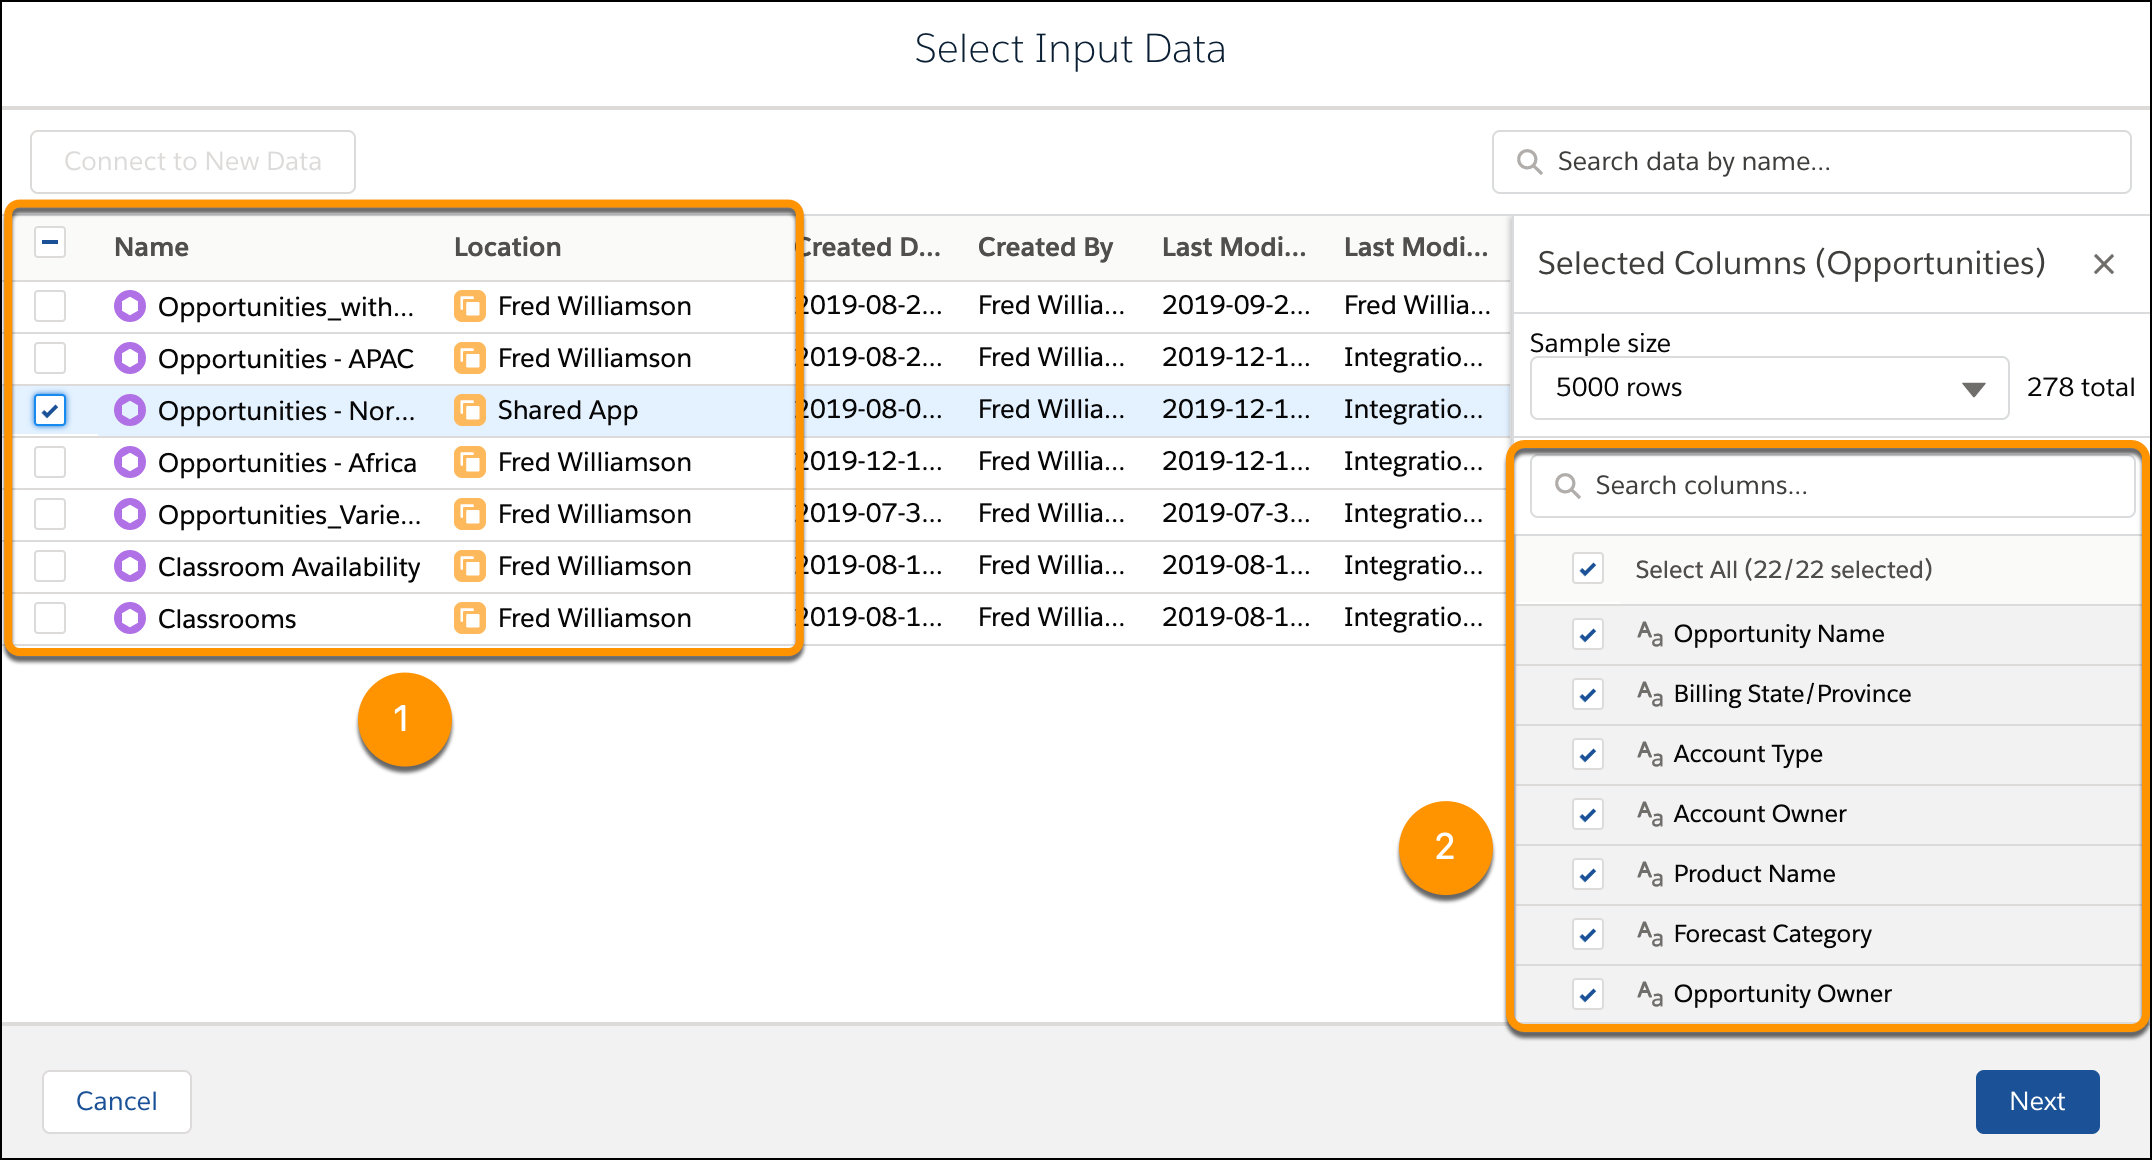Click the Fred Williamson app icon on Classroom Availability row

469,566
